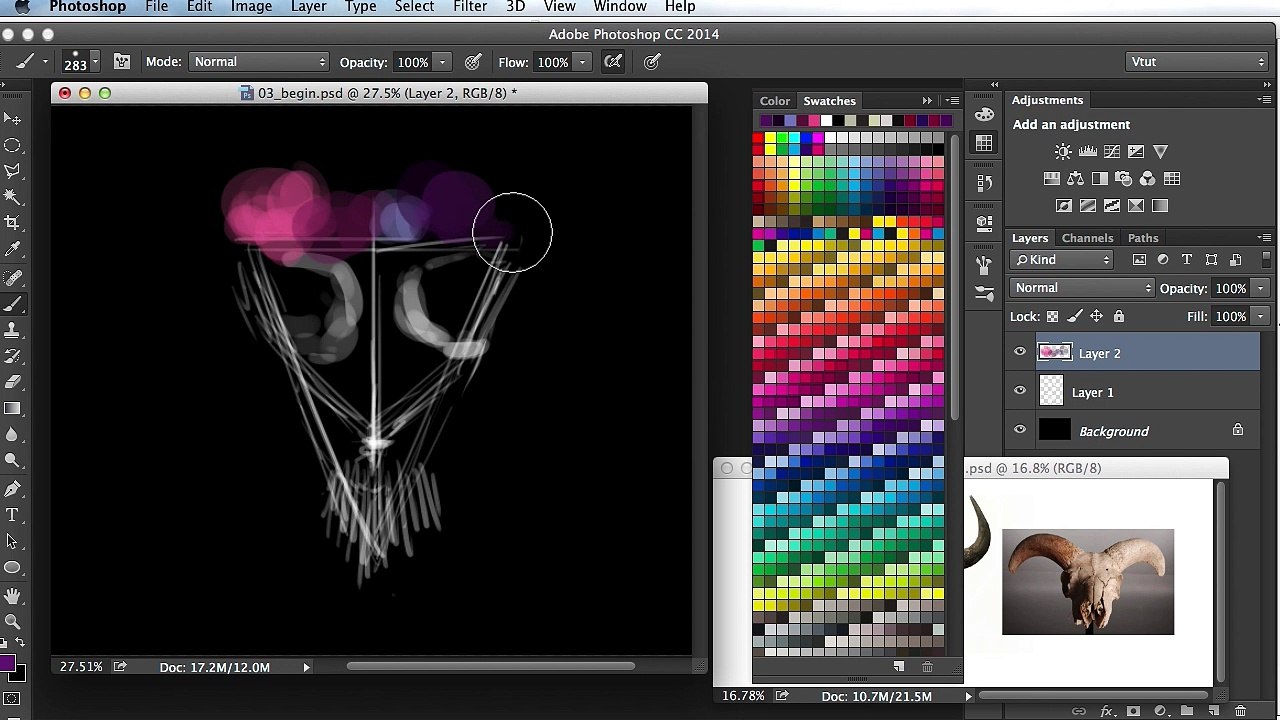Open the layer Opacity arrow
The width and height of the screenshot is (1280, 720).
click(1261, 288)
